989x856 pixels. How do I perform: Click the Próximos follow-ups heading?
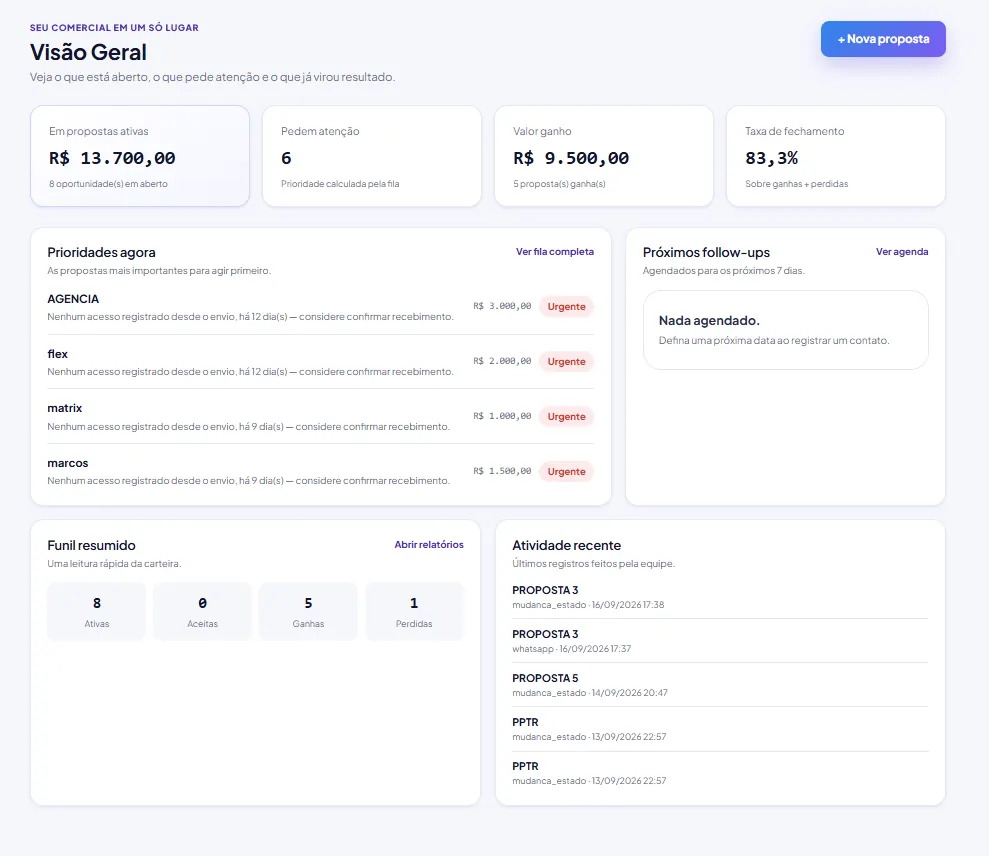click(x=706, y=252)
